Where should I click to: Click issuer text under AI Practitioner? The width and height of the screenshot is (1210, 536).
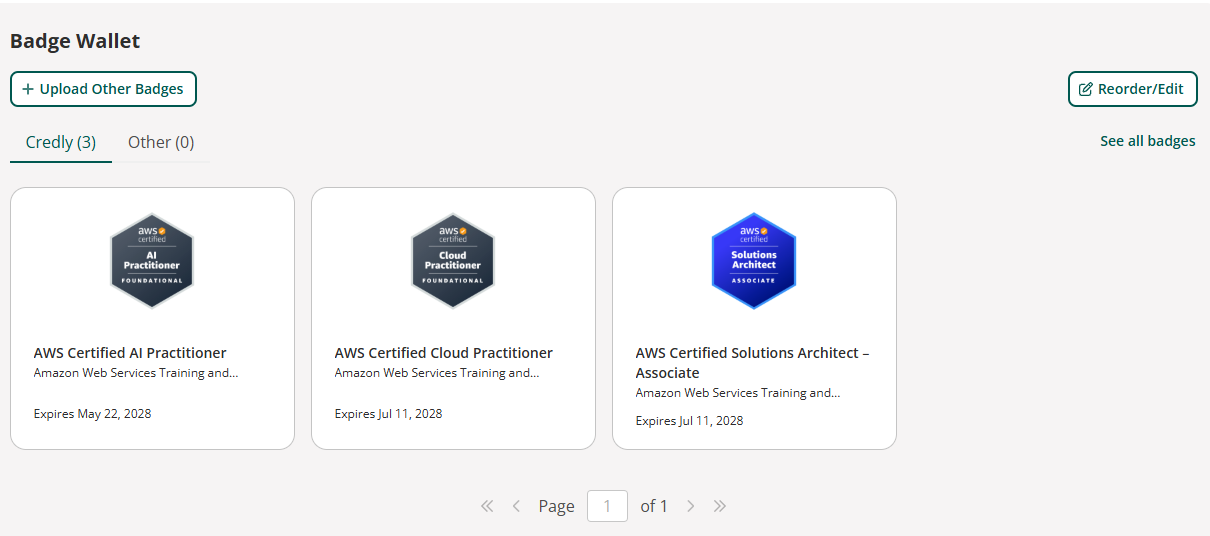tap(136, 373)
